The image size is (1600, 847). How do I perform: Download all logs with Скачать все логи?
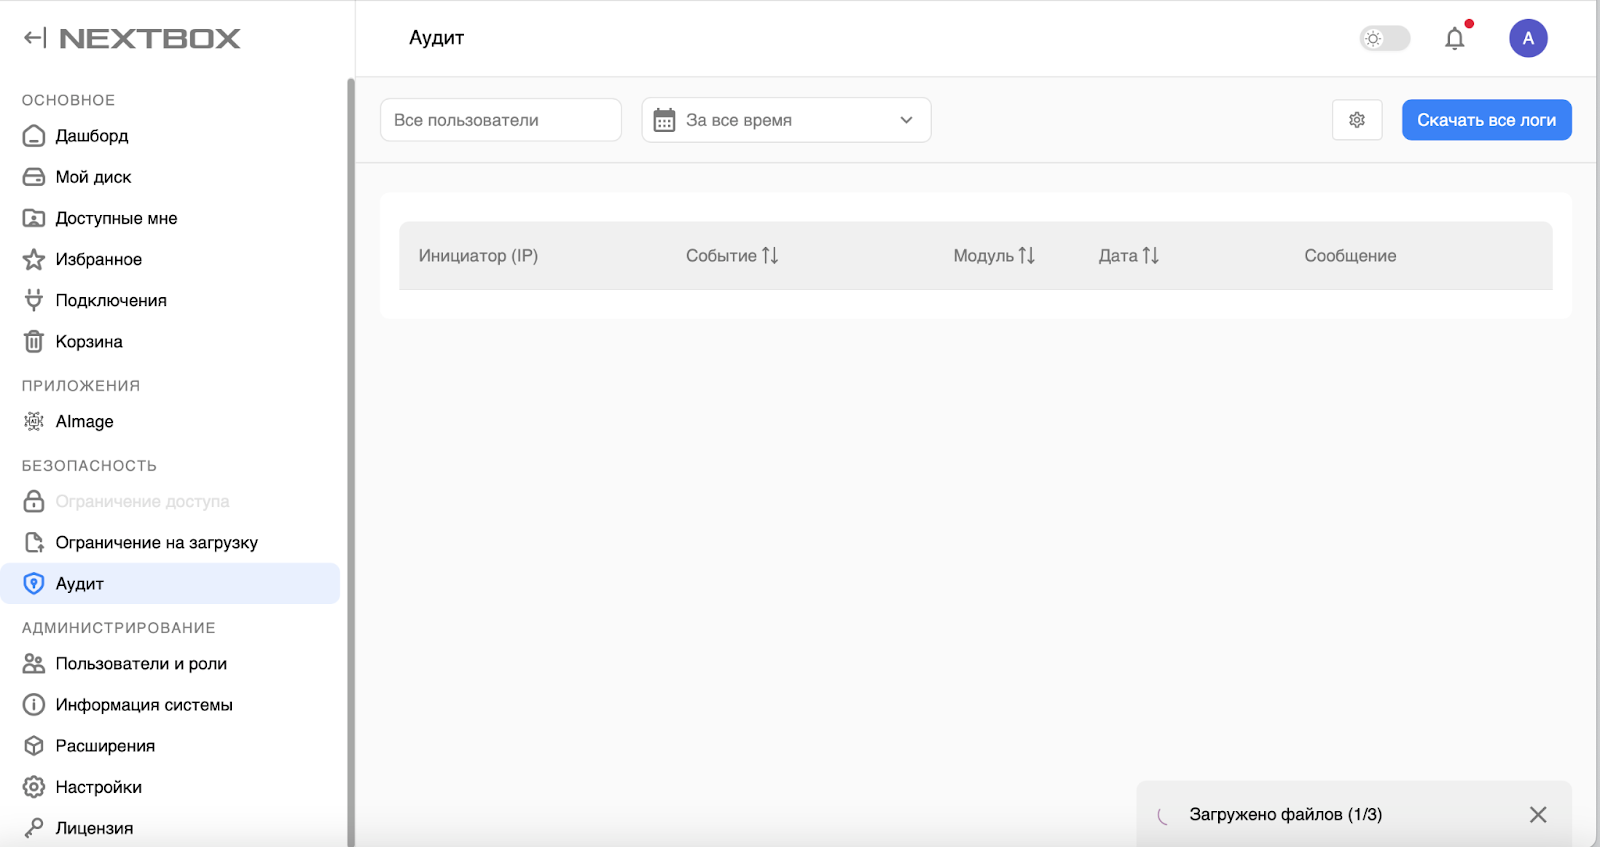pyautogui.click(x=1486, y=120)
